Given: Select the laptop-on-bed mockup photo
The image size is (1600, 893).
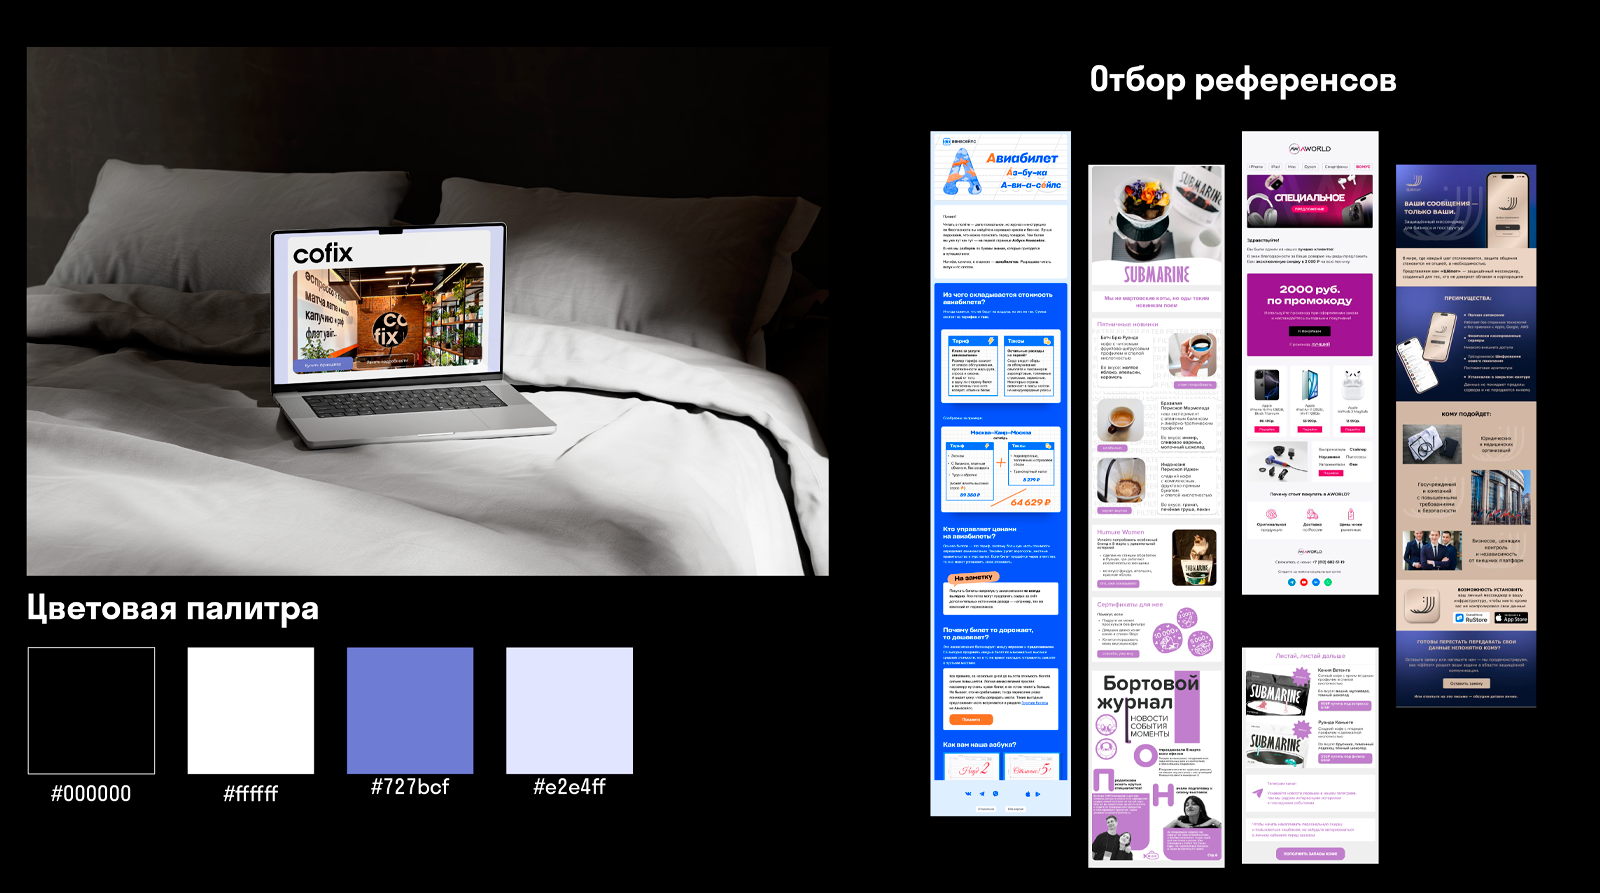Looking at the screenshot, I should (x=428, y=311).
